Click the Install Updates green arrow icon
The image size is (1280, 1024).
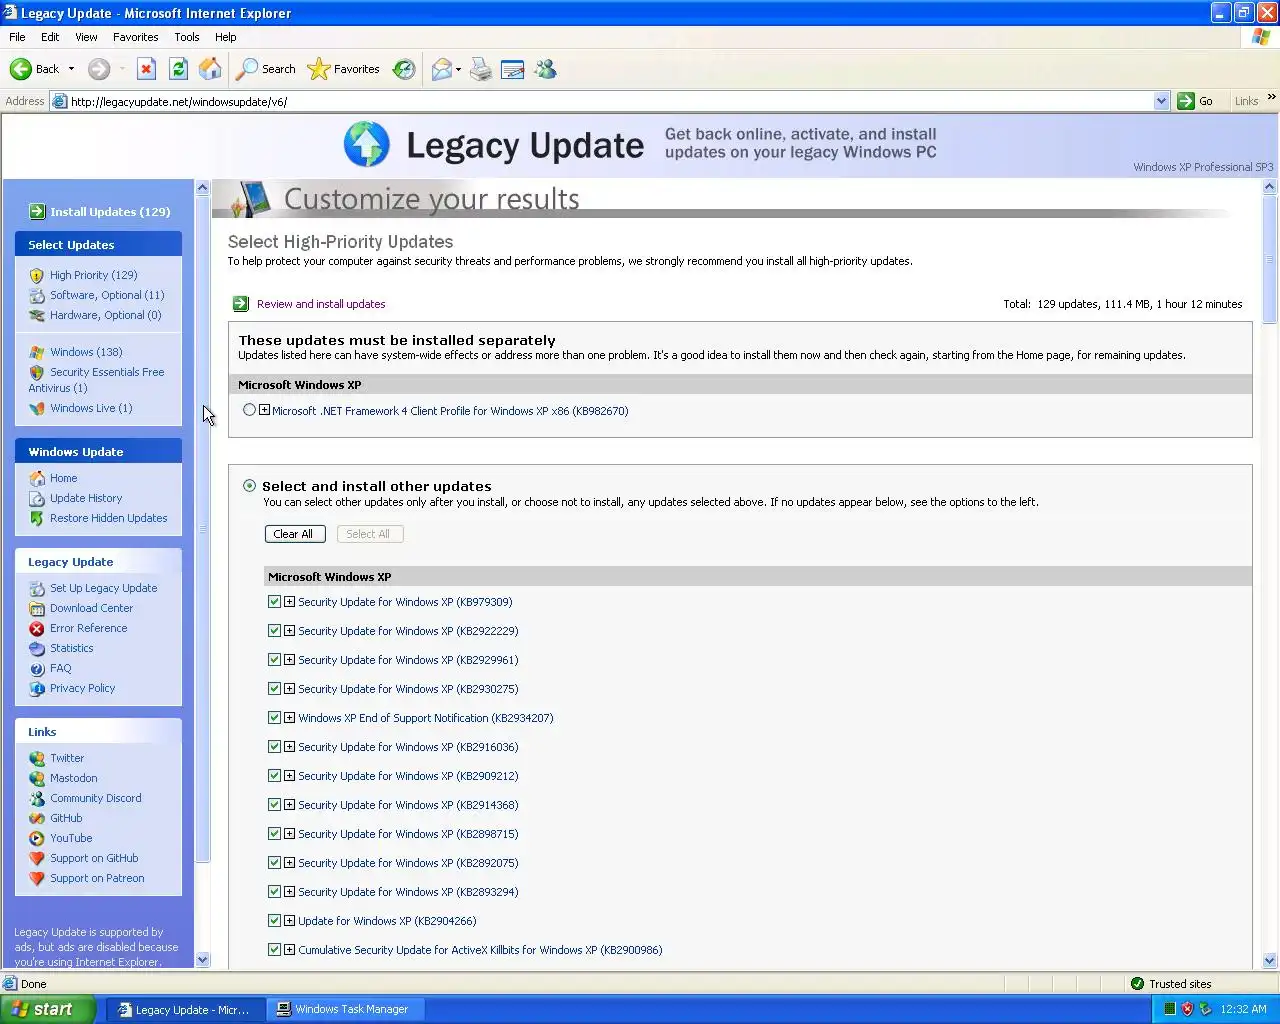tap(37, 211)
